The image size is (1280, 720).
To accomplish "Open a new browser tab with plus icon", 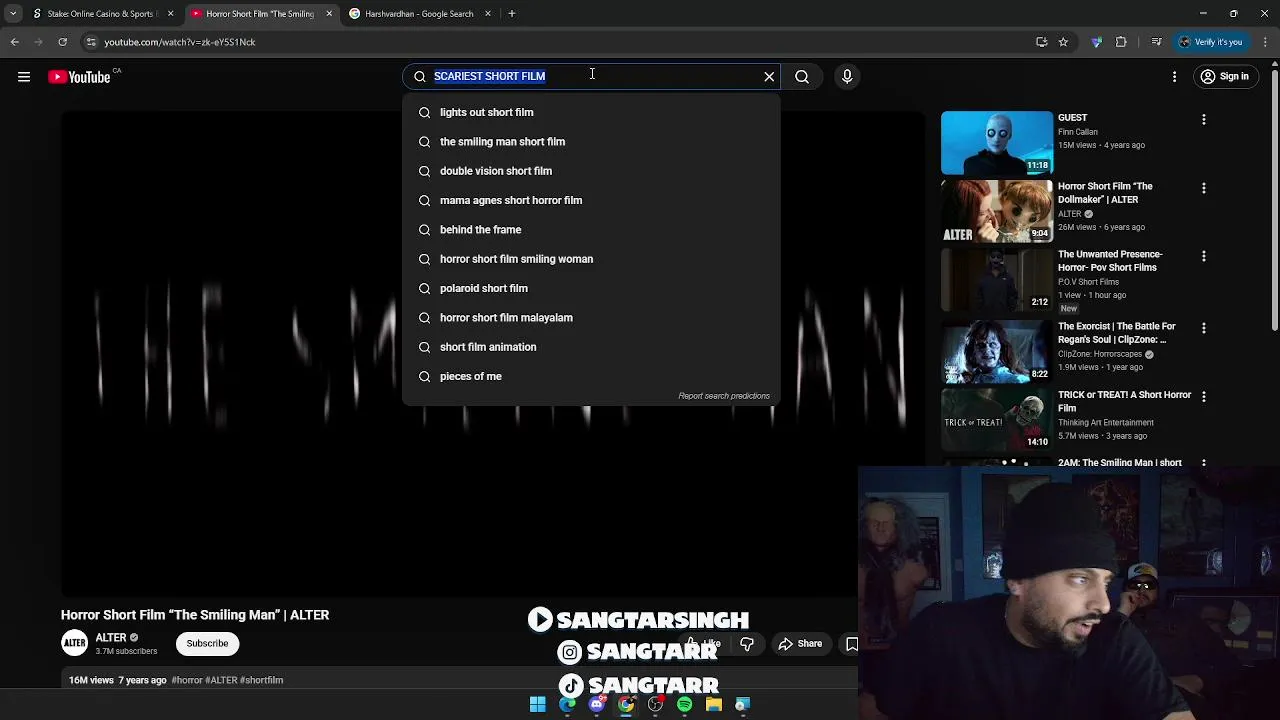I will [x=512, y=14].
